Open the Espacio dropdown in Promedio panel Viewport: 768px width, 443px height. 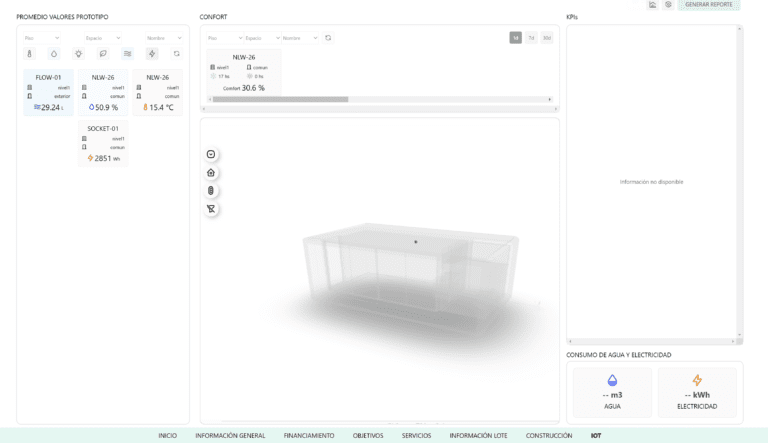[103, 38]
